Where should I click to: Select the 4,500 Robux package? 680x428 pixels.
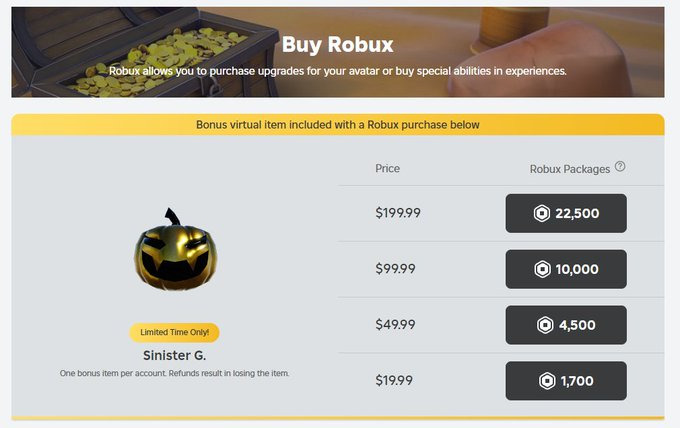(x=566, y=325)
